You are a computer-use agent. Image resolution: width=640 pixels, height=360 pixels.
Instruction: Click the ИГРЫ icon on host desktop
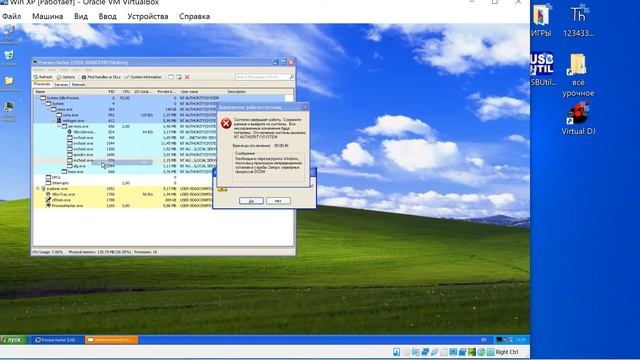coord(541,21)
